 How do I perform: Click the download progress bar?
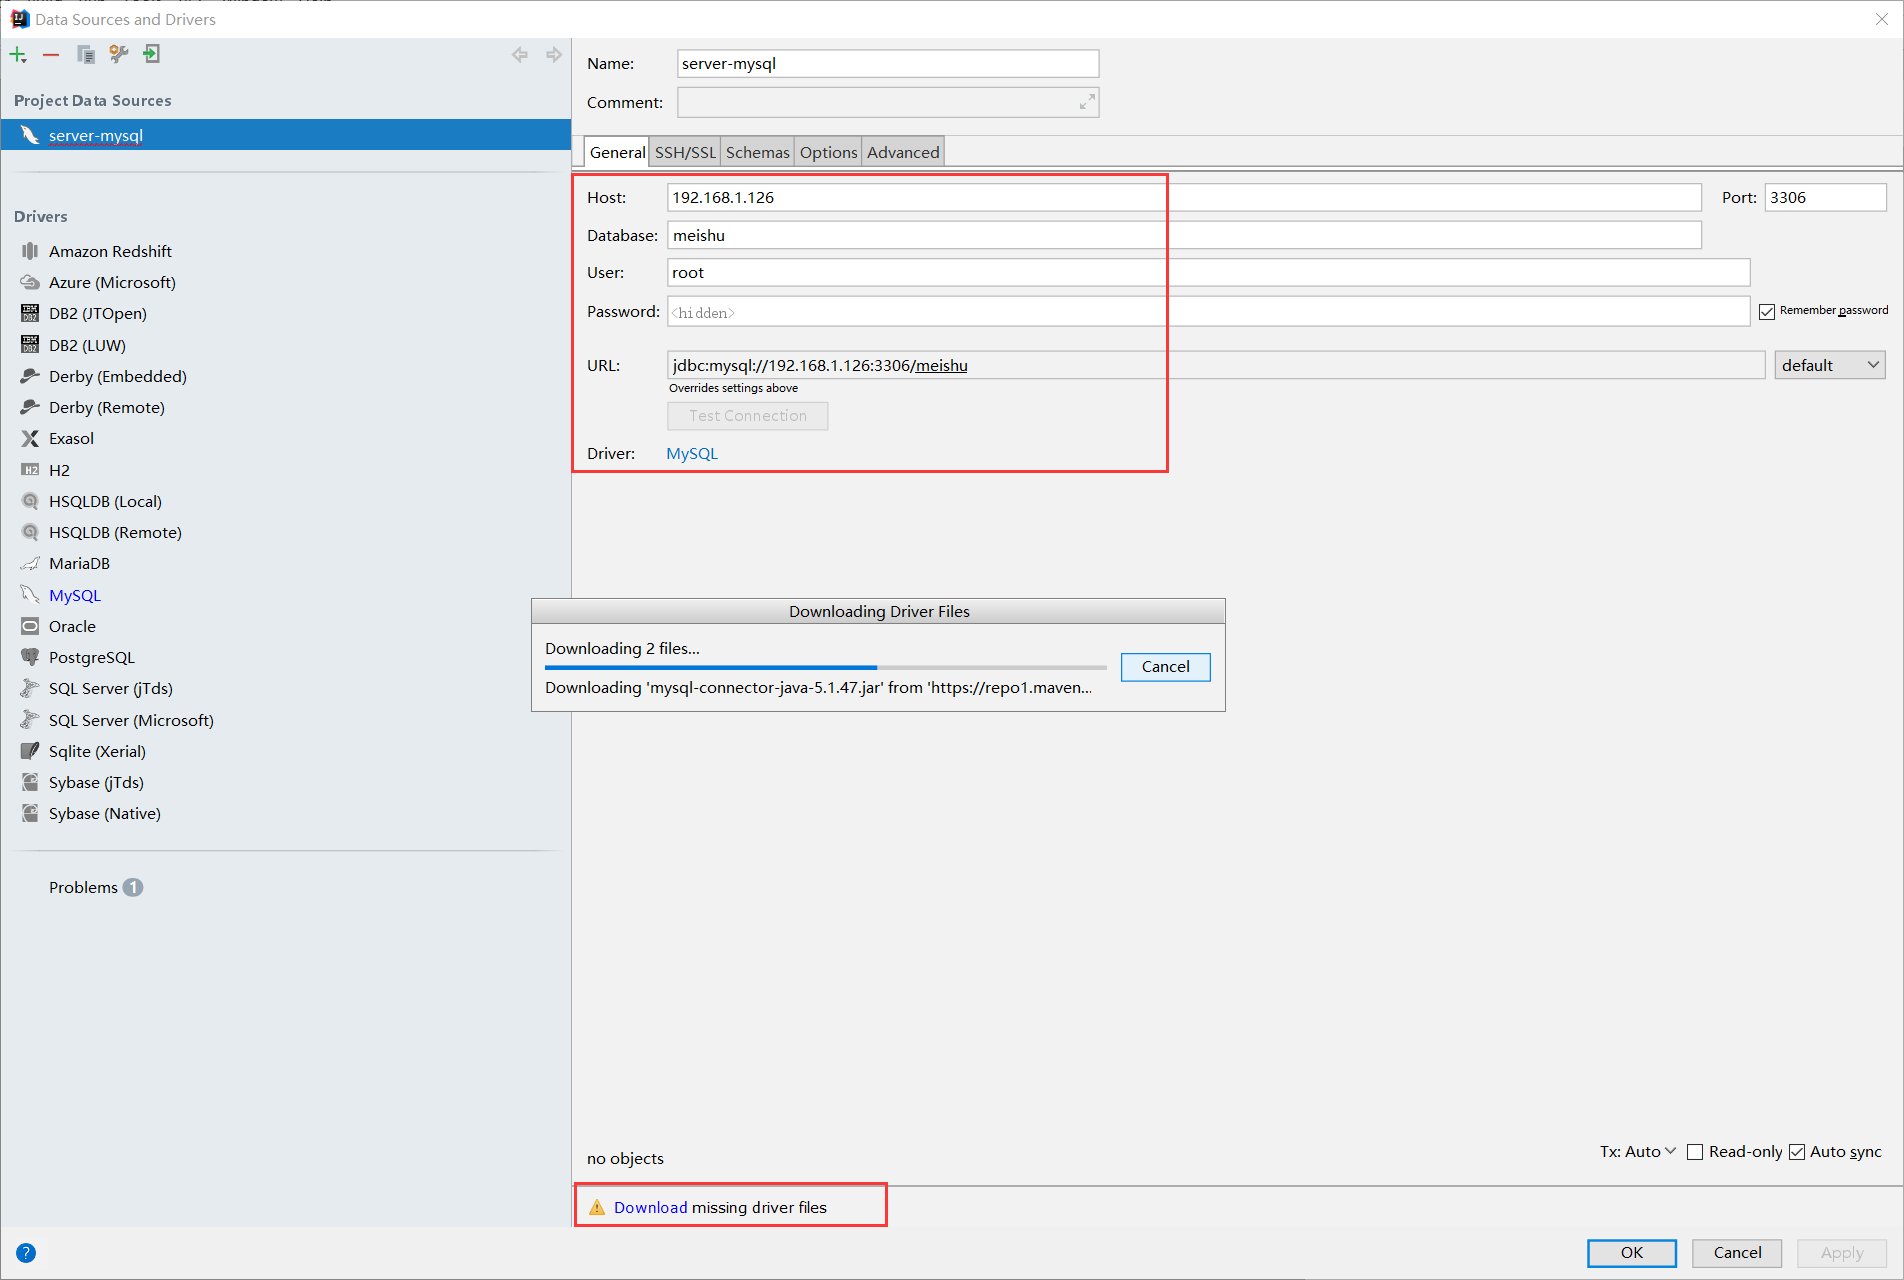coord(825,667)
